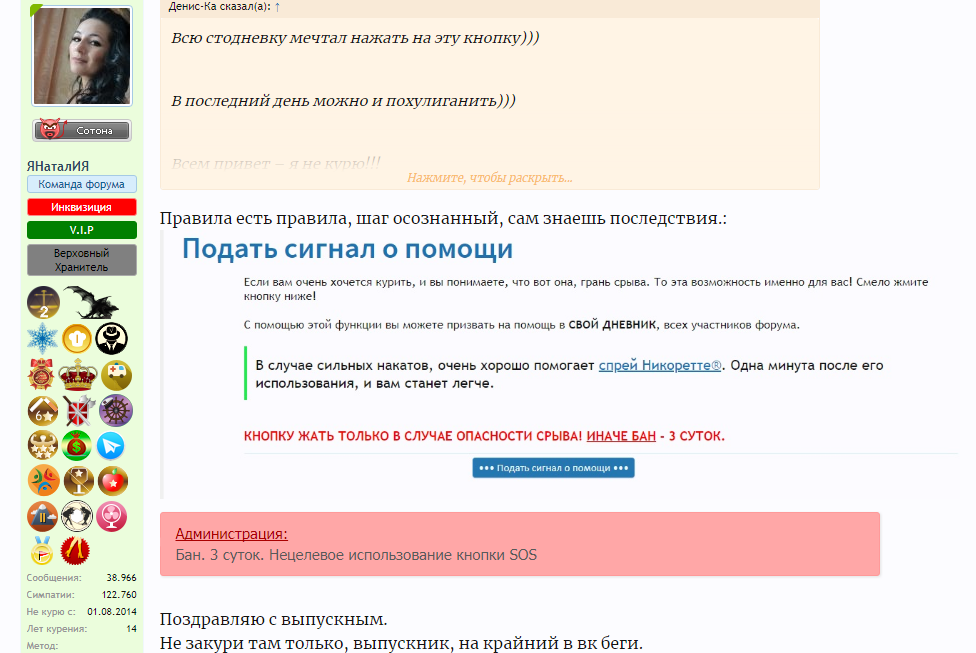Click the Симпатии value 122.760

(119, 594)
